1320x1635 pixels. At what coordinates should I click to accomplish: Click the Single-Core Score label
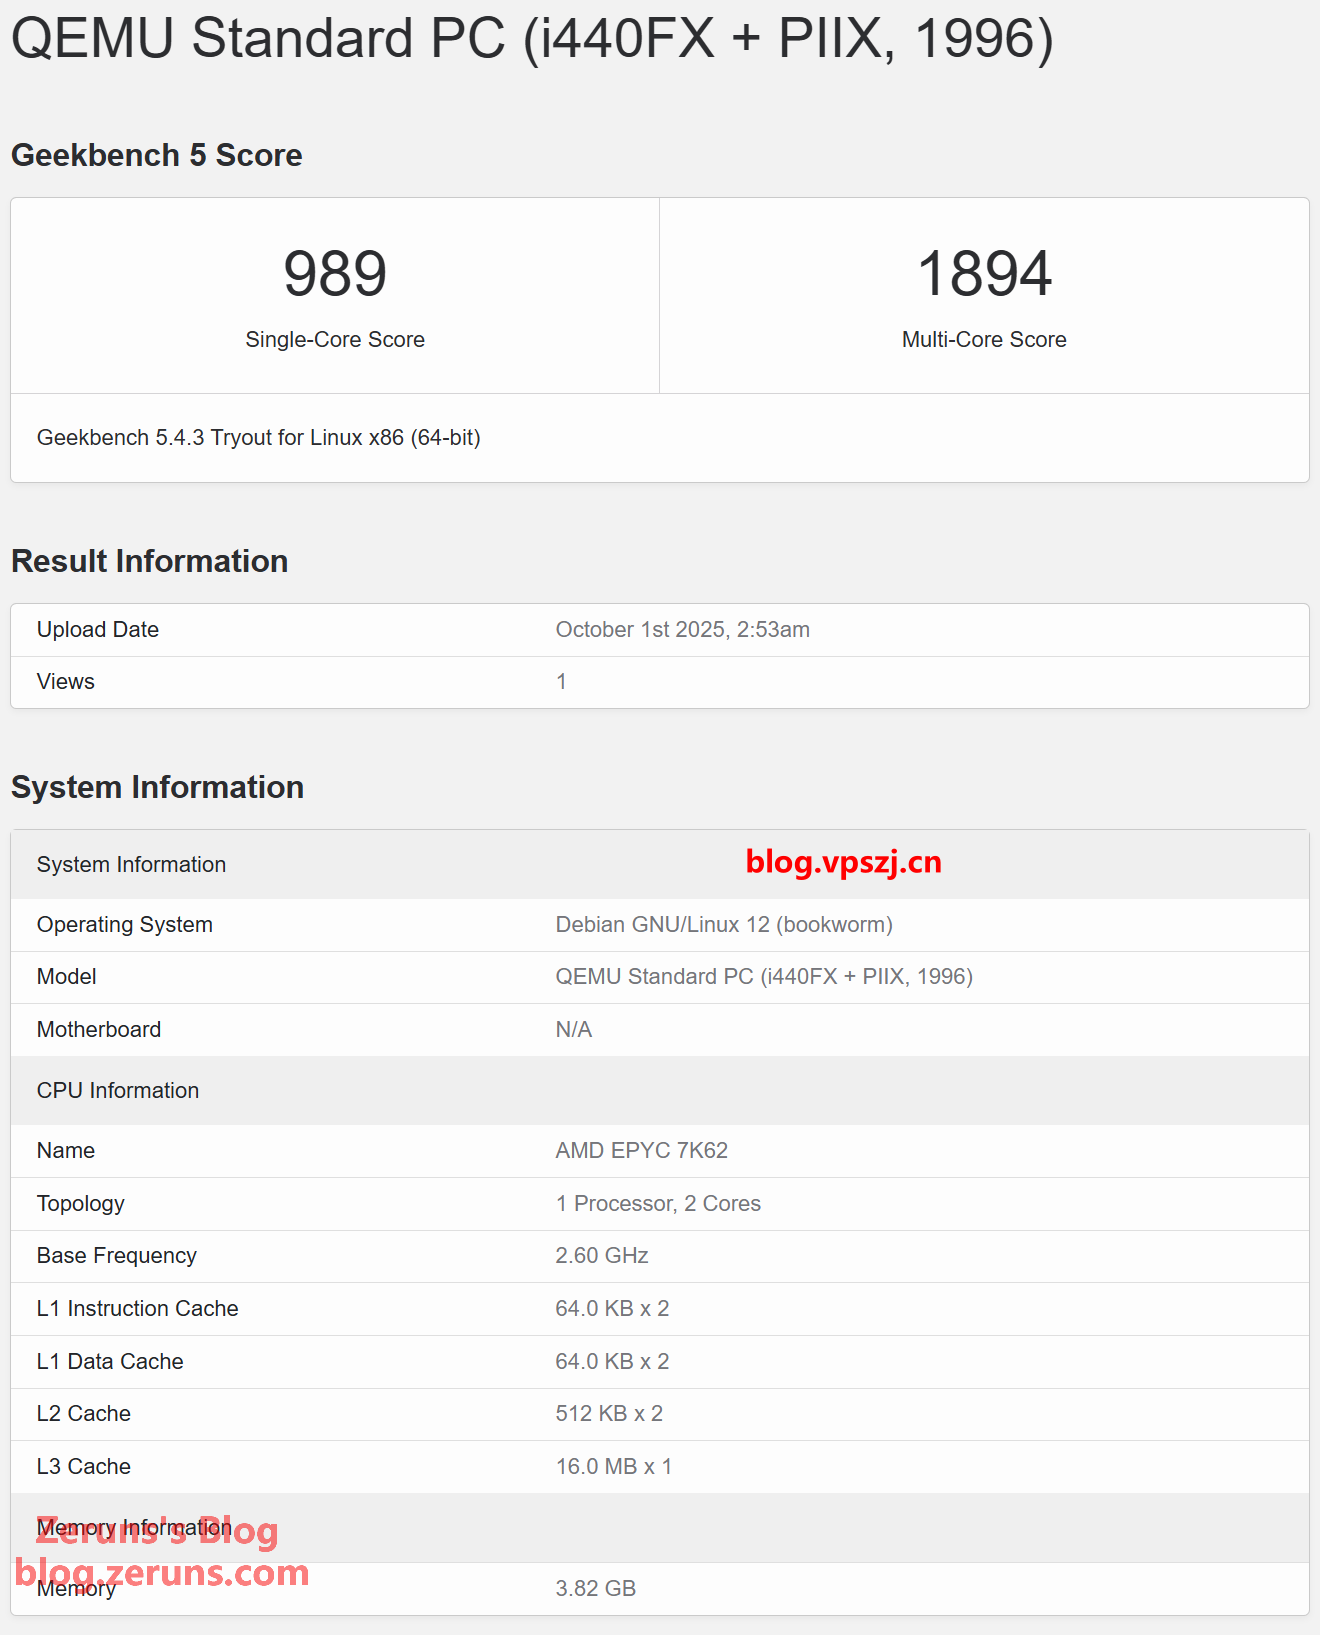pyautogui.click(x=335, y=340)
